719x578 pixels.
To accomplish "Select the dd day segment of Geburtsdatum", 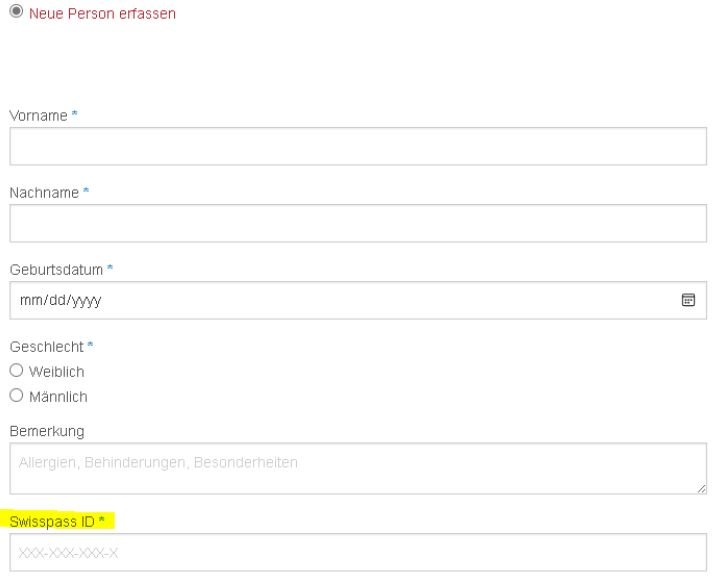I will (57, 300).
